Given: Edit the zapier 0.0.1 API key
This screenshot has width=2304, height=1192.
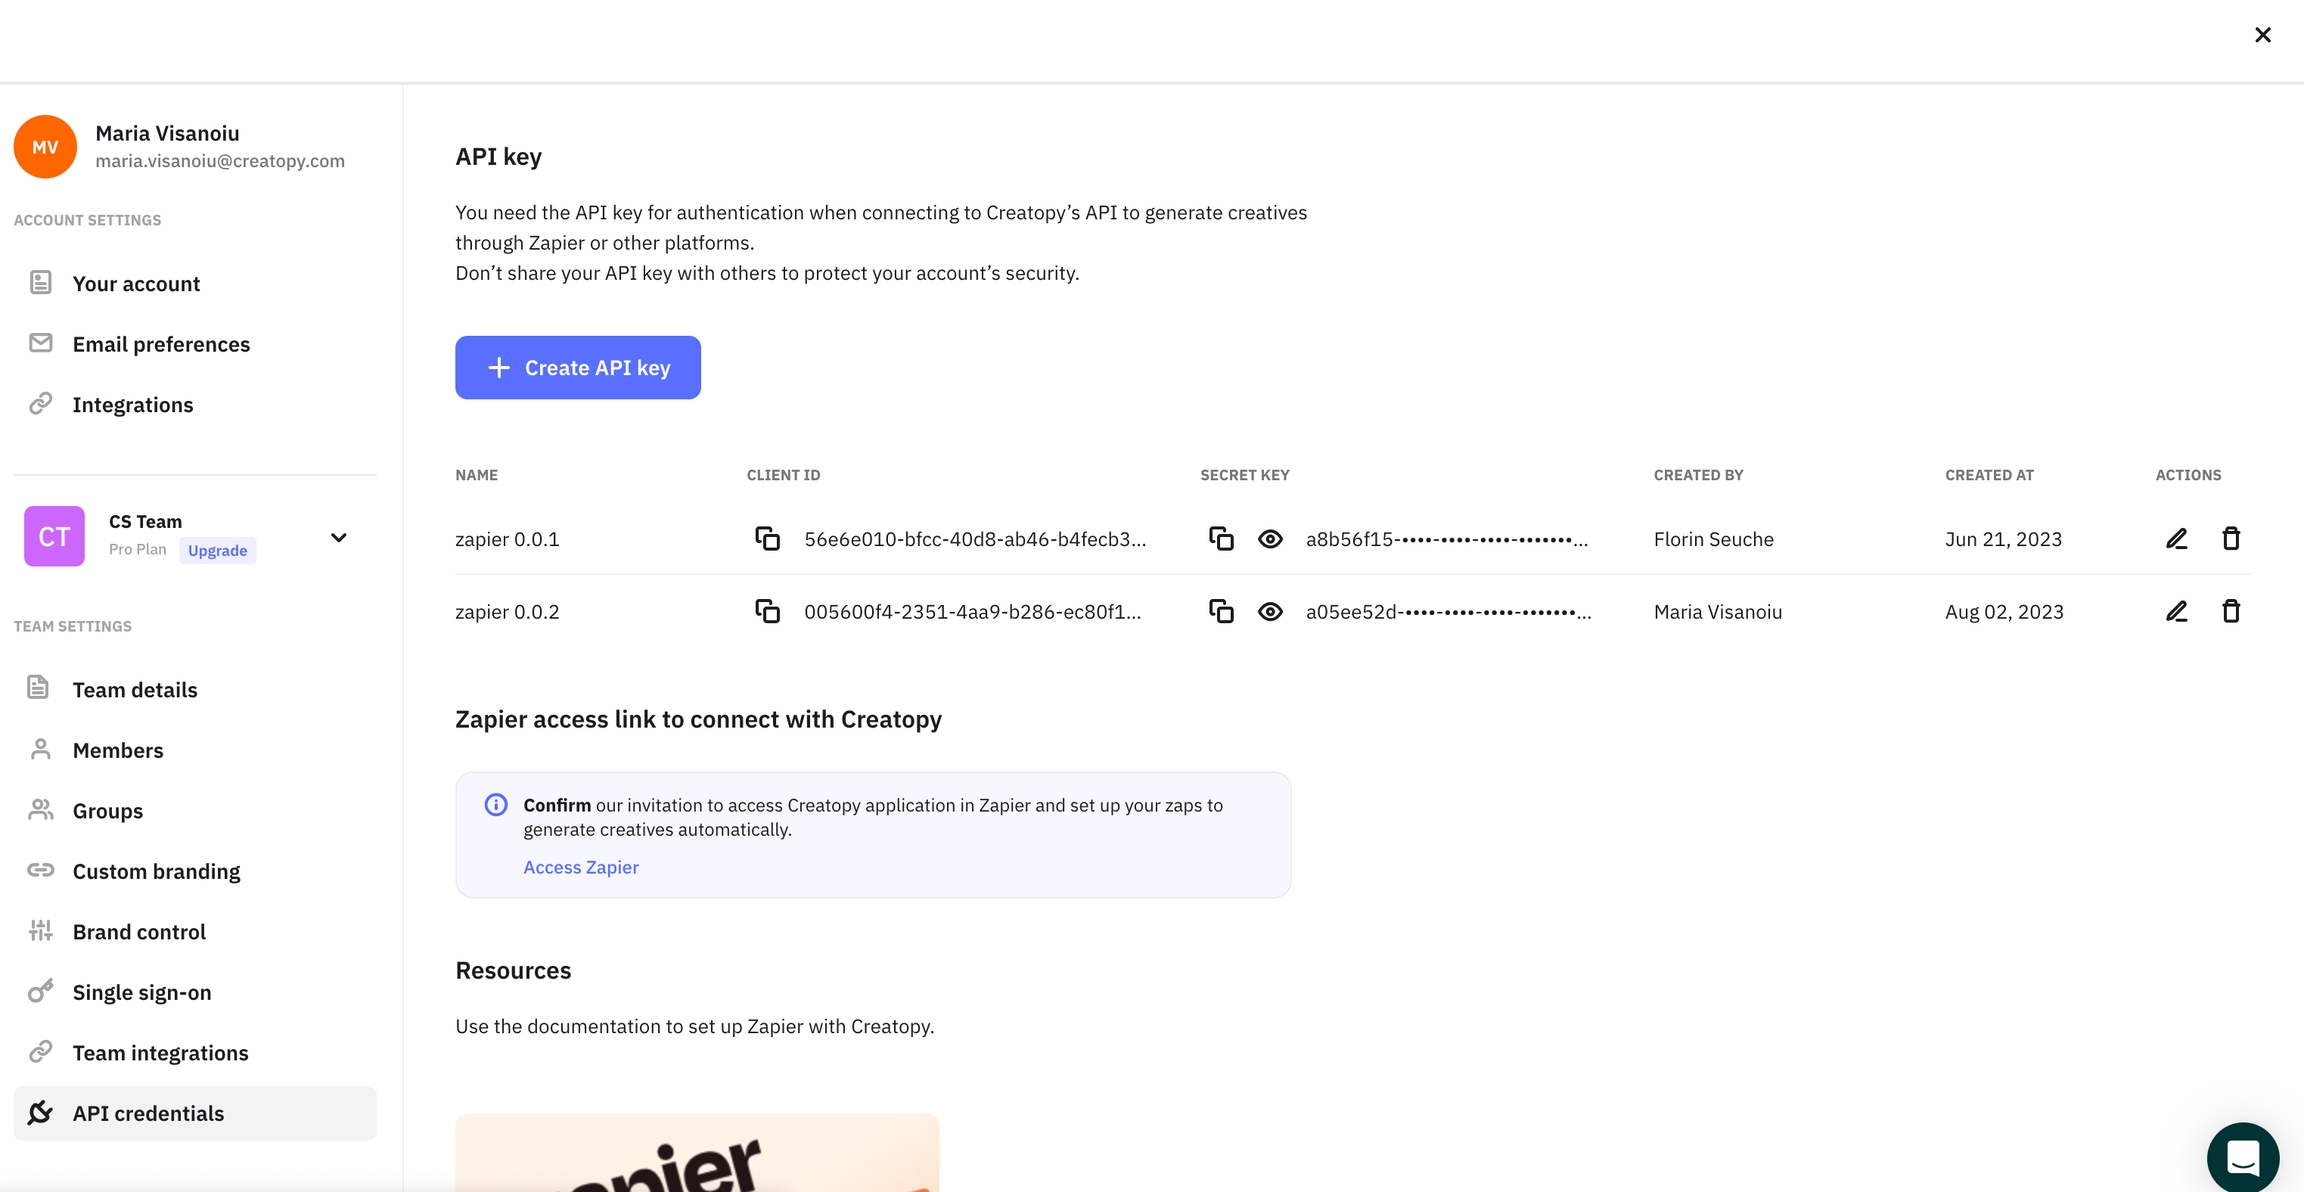Looking at the screenshot, I should [x=2176, y=539].
